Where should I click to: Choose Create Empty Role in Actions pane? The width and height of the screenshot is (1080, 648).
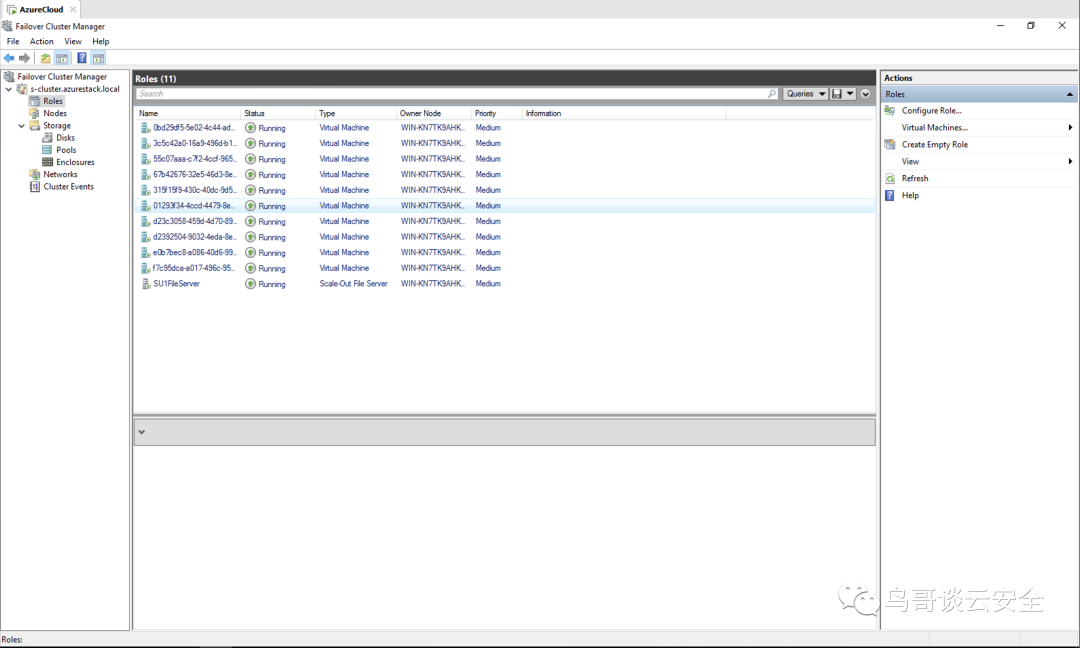point(935,145)
